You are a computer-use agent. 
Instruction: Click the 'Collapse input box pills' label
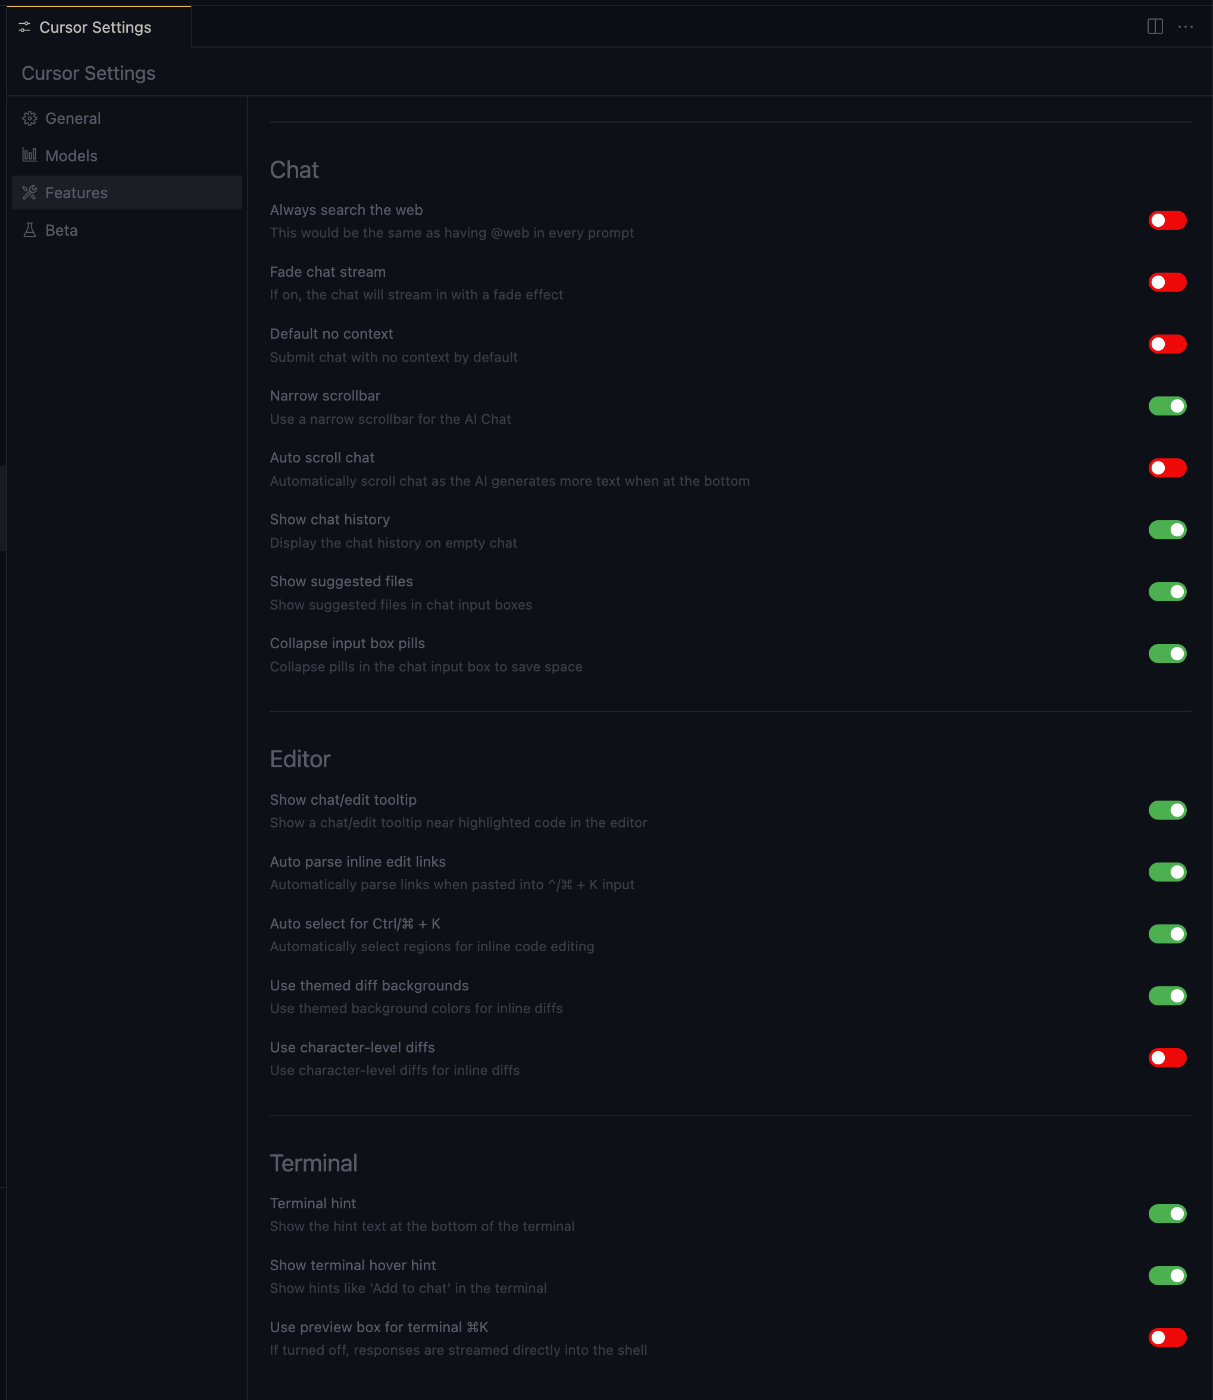[347, 644]
